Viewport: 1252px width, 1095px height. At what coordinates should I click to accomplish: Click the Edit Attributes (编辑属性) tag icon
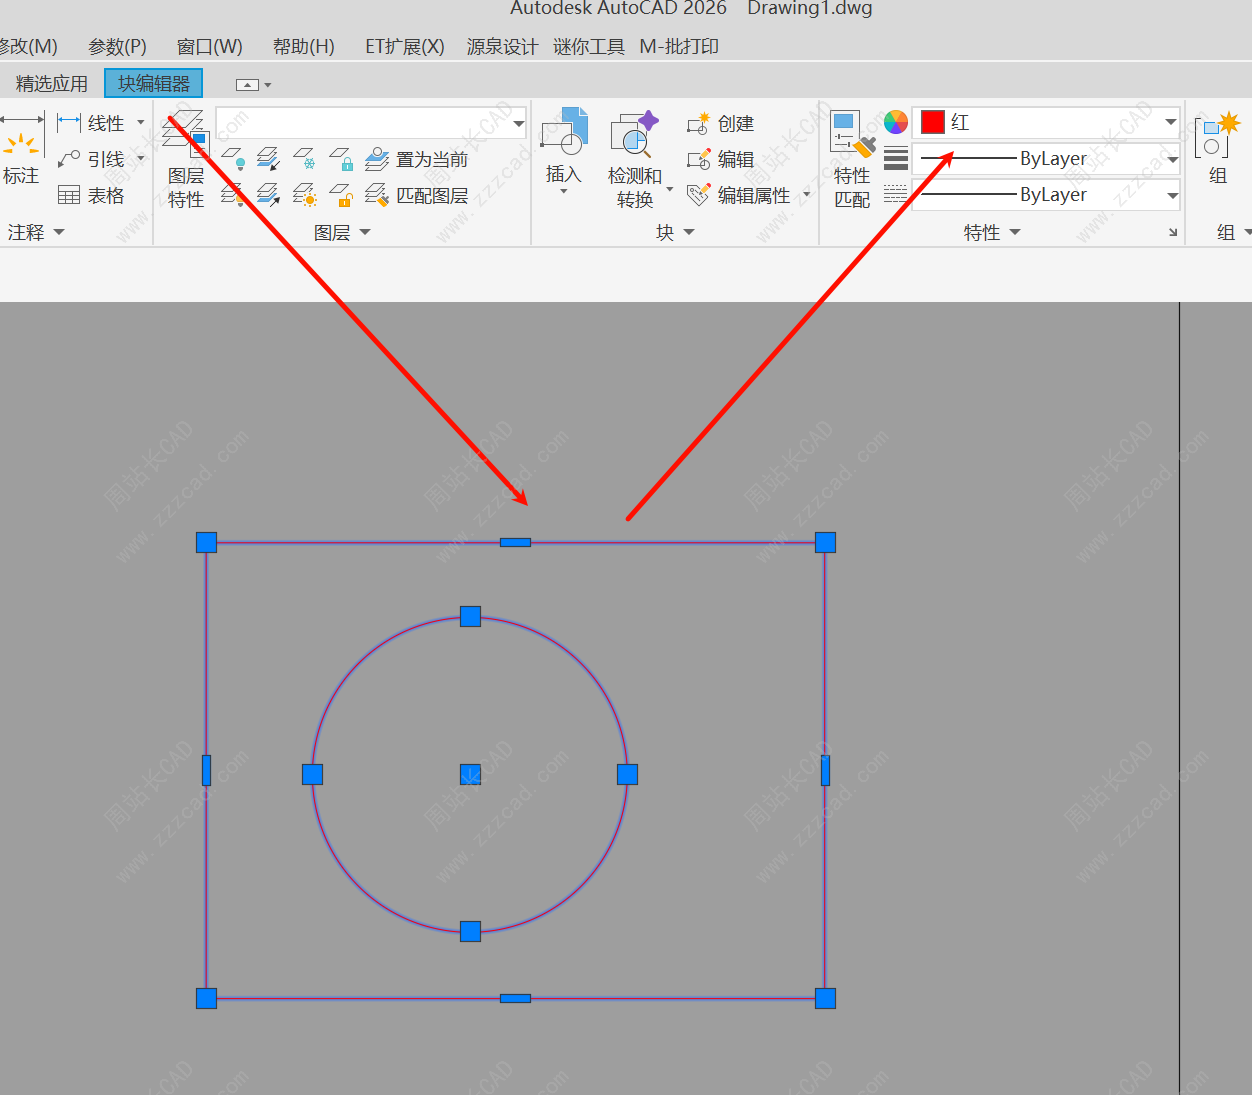click(x=698, y=195)
